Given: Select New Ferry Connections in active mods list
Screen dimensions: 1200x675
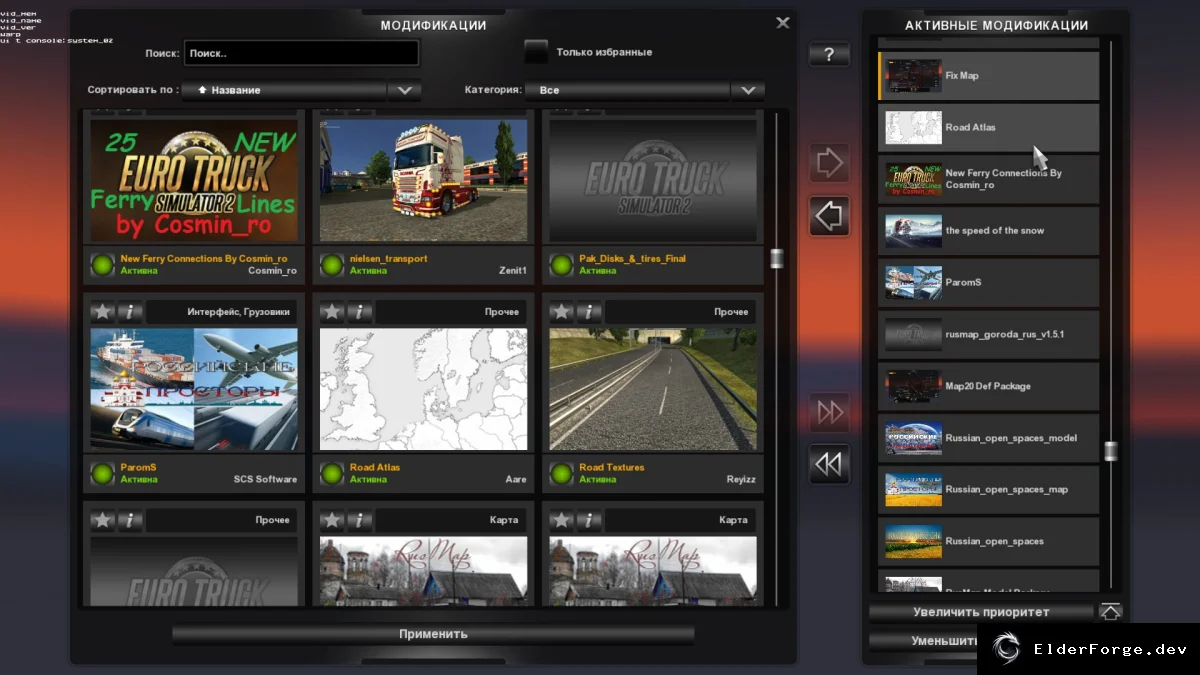Looking at the screenshot, I should 988,179.
